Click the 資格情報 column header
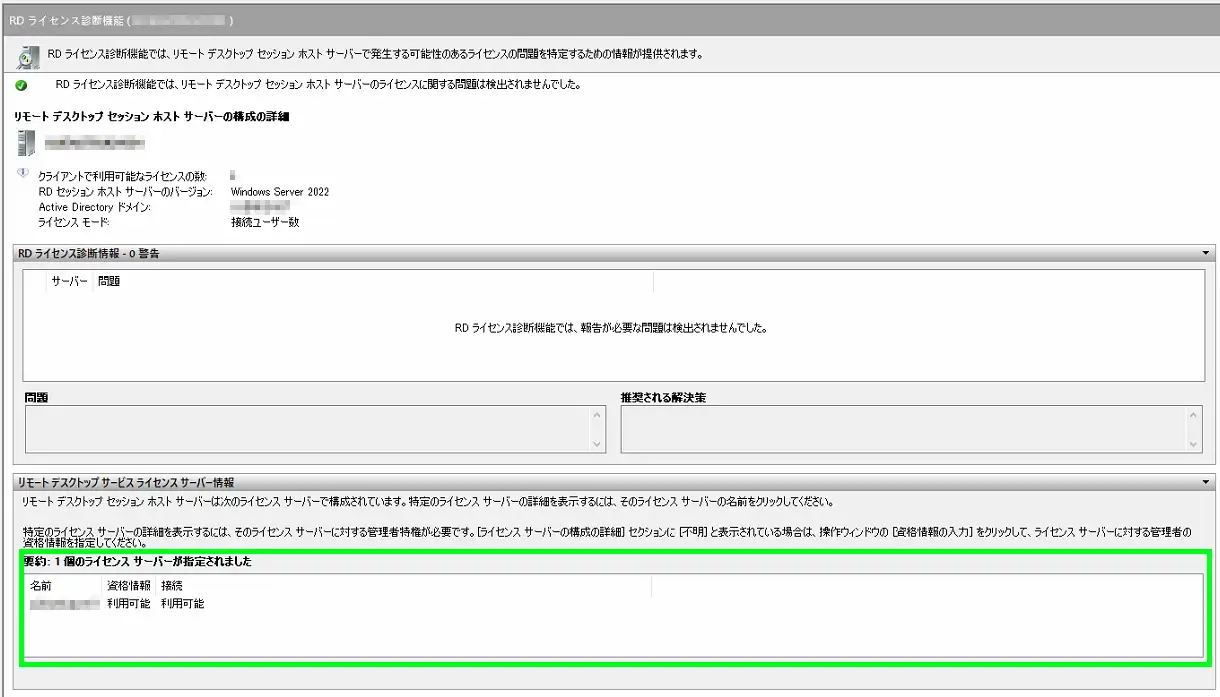Viewport: 1220px width, 697px height. [x=128, y=586]
